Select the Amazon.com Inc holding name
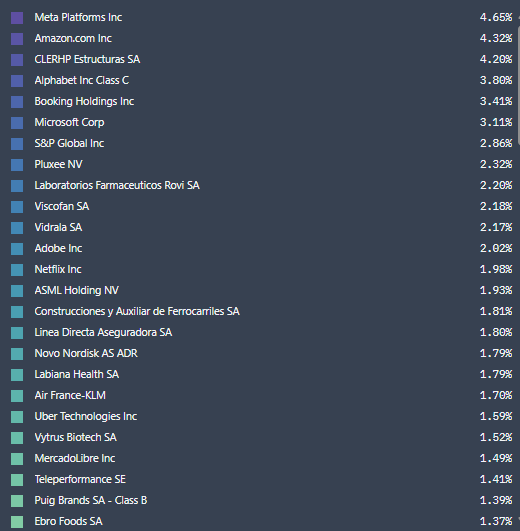Screen dimensions: 520x531 73,38
